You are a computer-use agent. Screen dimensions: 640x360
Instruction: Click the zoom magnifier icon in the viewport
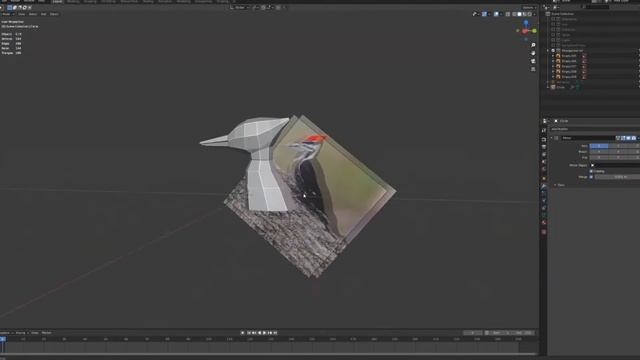pos(533,45)
